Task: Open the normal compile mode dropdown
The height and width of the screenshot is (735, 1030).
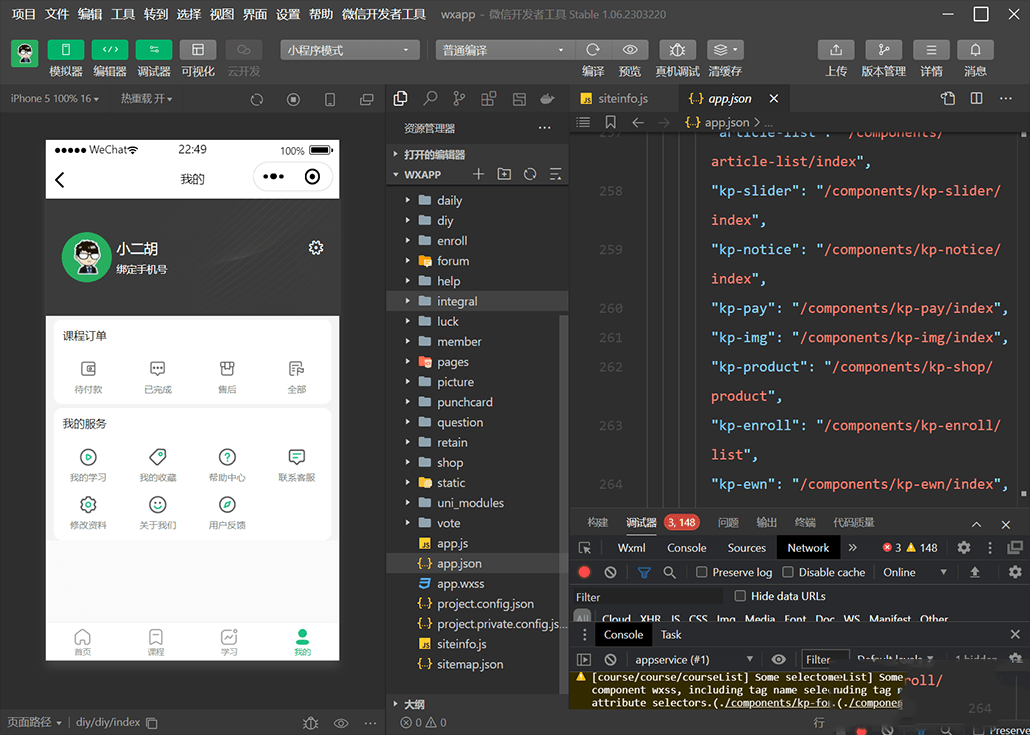Action: point(504,50)
